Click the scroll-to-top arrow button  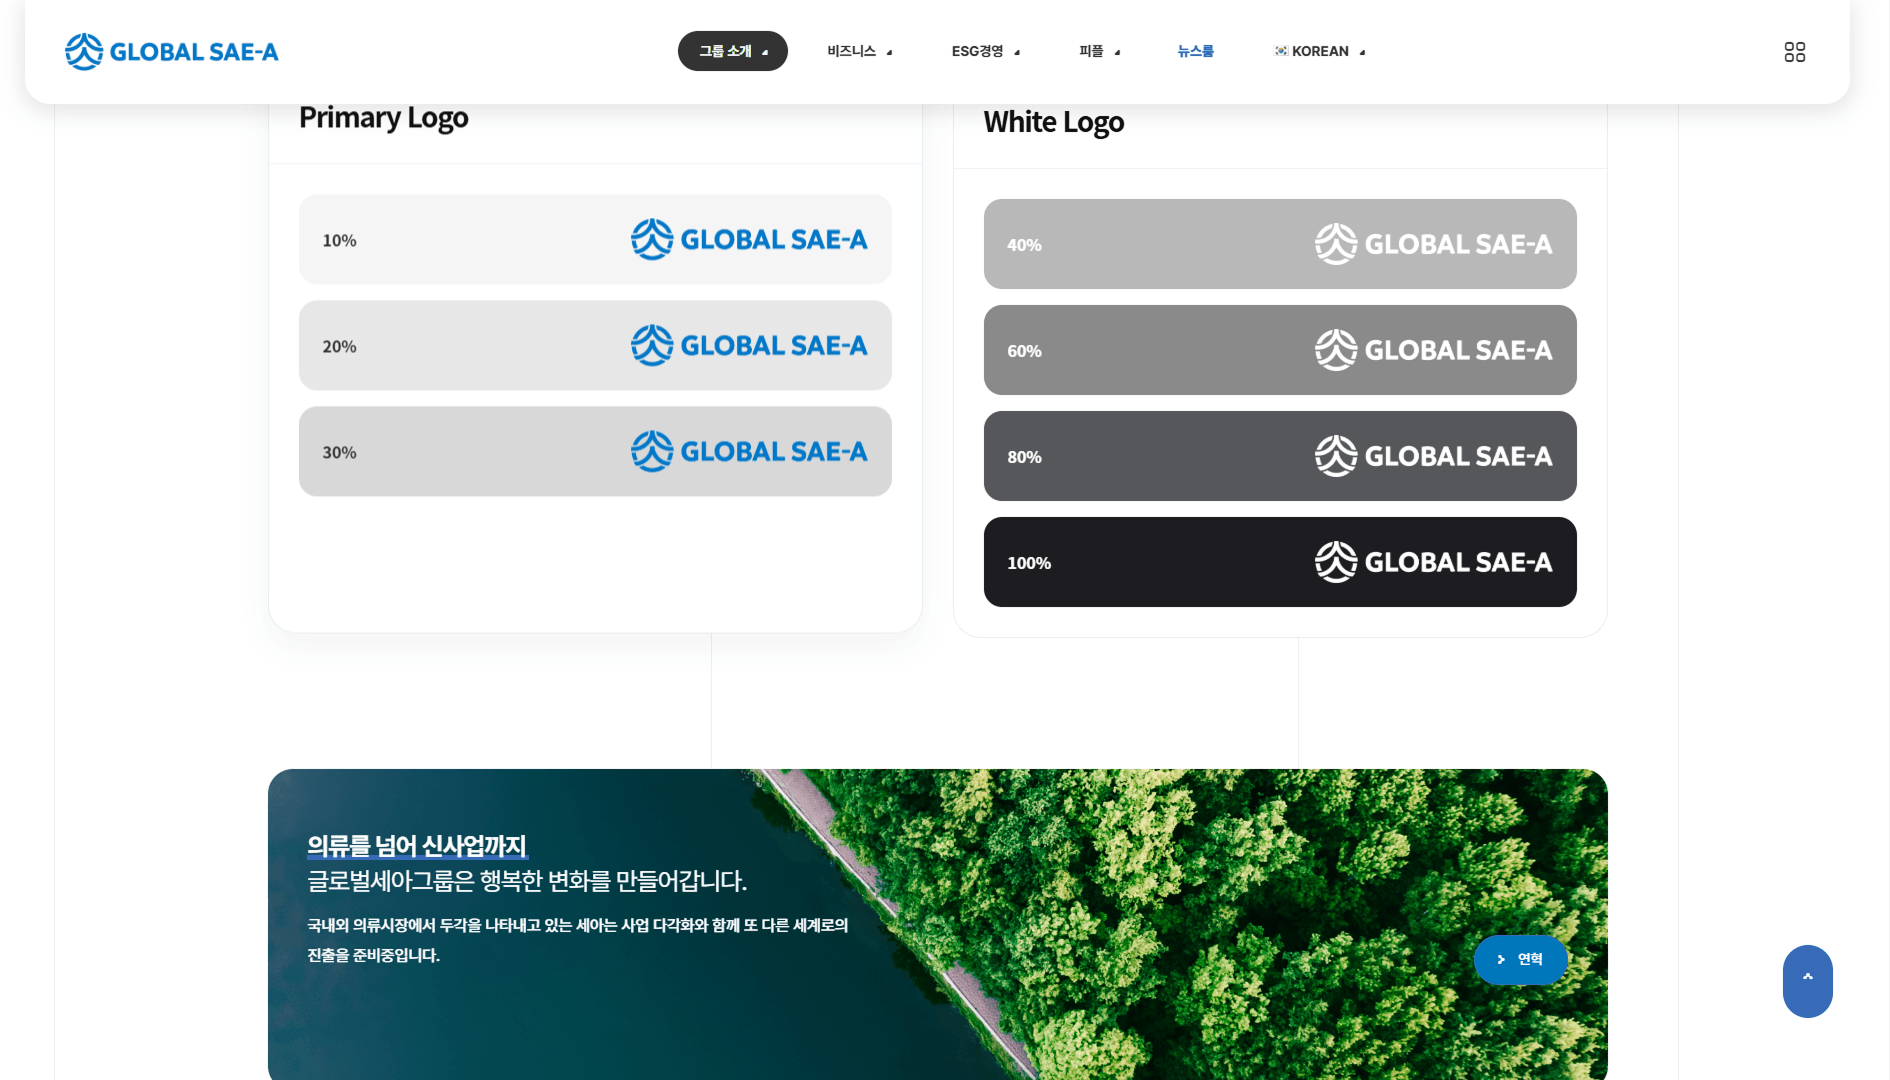[1807, 981]
